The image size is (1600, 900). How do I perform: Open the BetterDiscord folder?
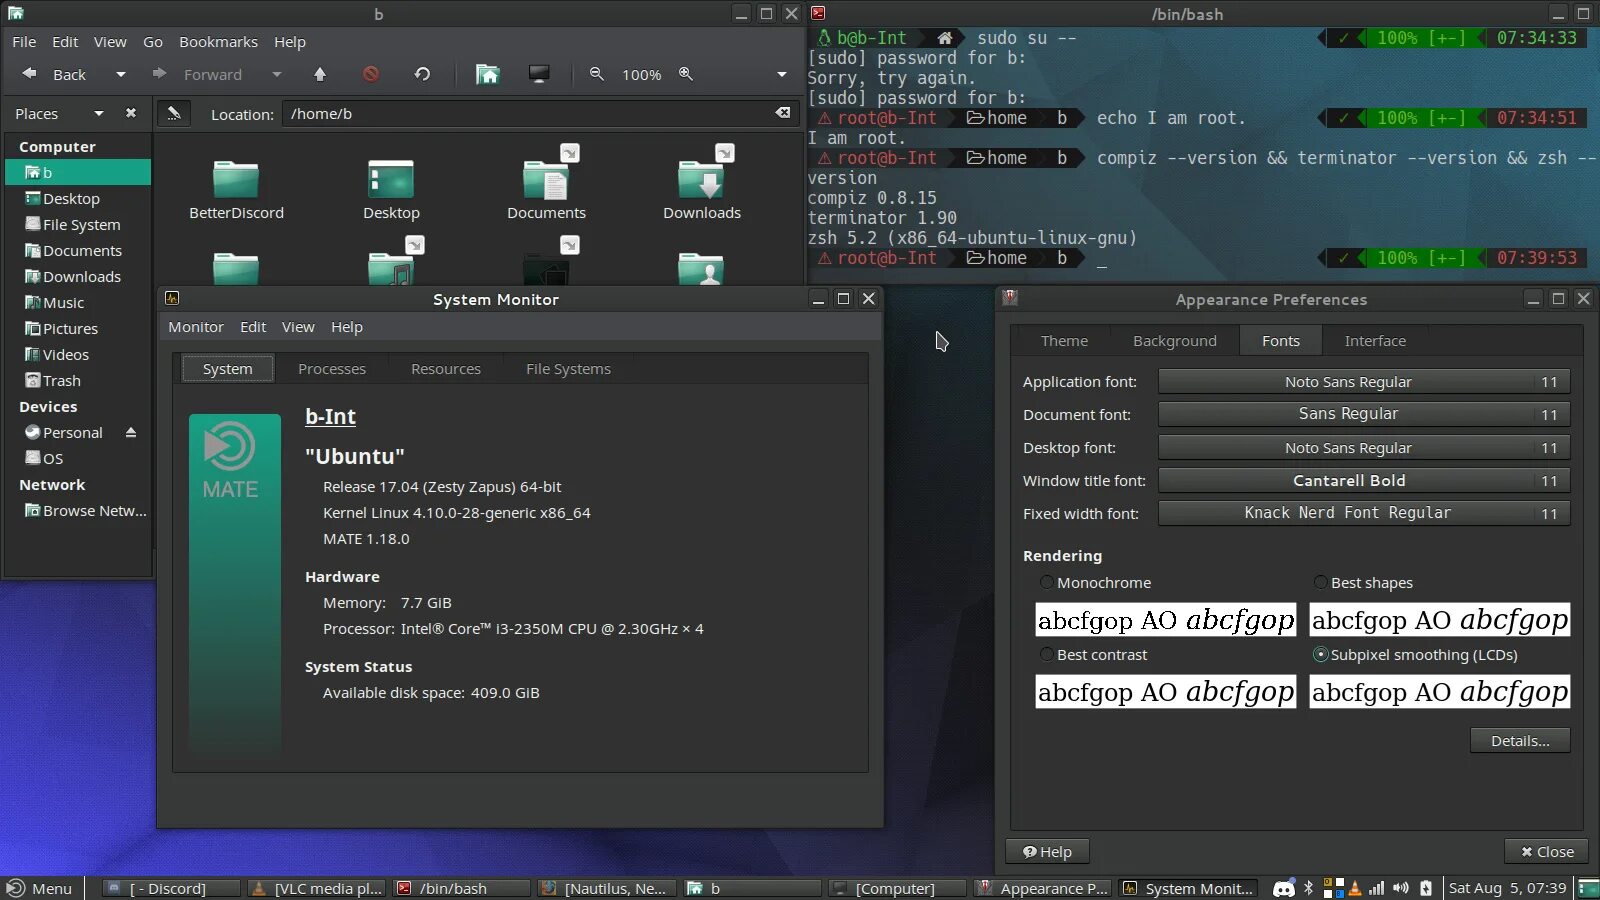[x=236, y=190]
